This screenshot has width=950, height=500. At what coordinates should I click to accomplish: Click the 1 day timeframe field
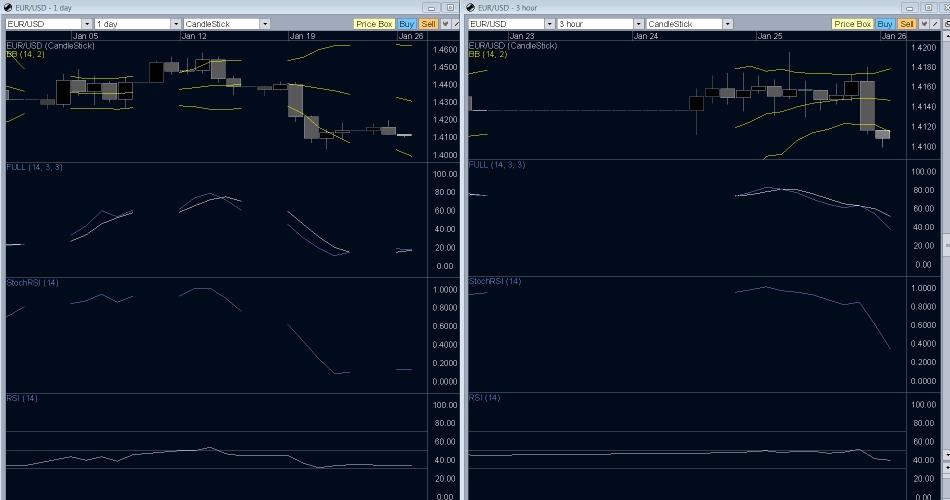(133, 24)
